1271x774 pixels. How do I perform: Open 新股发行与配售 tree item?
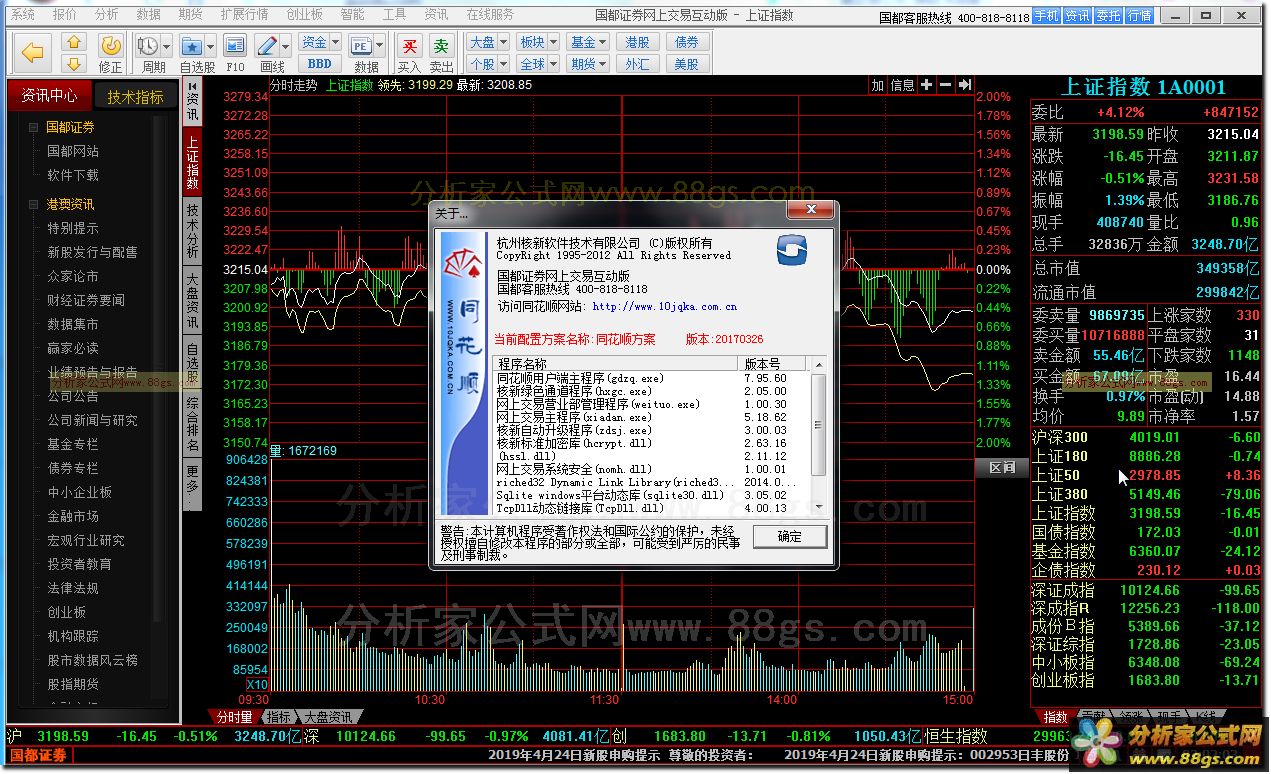click(x=92, y=252)
